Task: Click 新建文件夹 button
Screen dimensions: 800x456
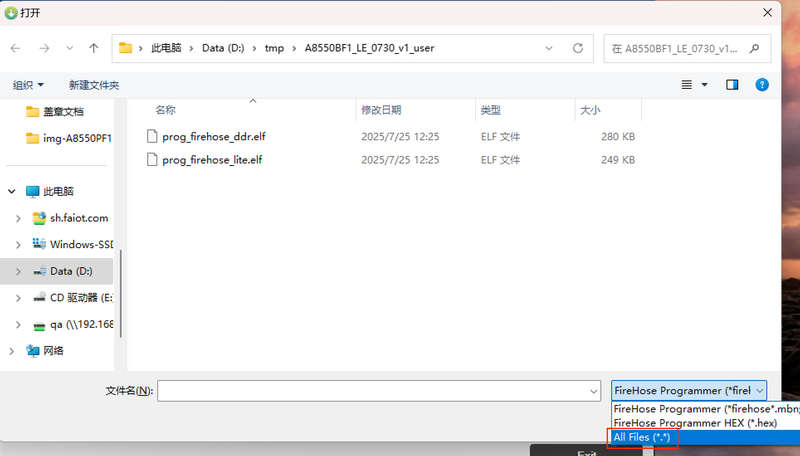Action: 94,85
